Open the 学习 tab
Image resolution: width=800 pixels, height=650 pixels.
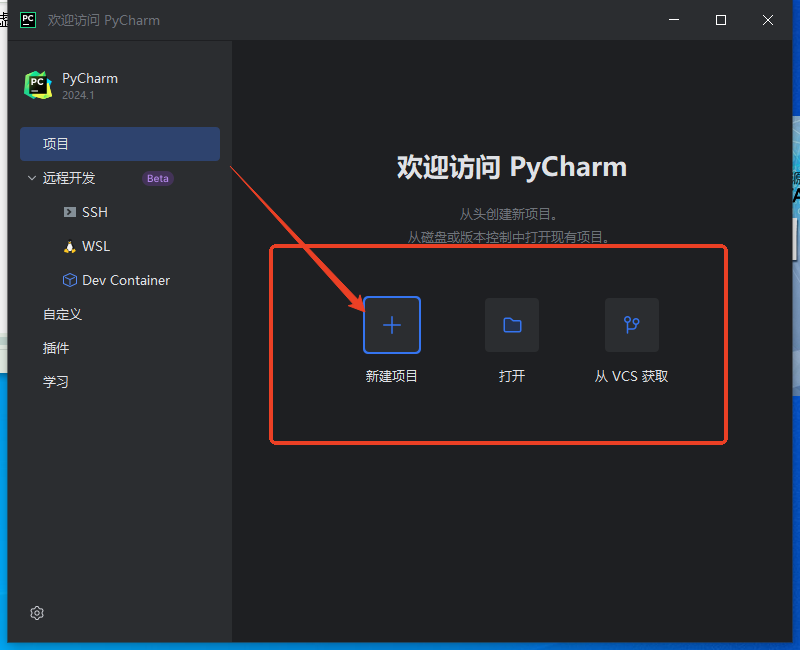56,382
